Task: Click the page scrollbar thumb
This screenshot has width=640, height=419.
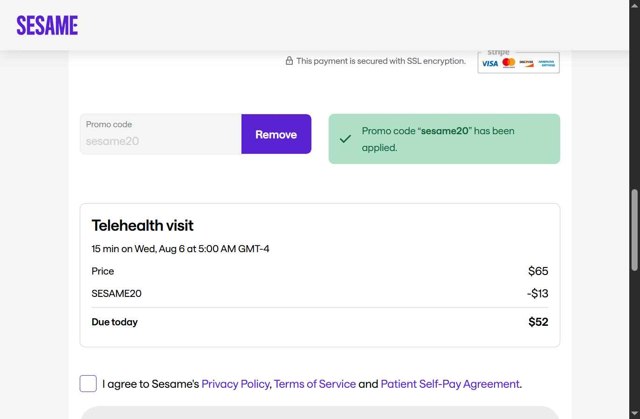Action: (634, 230)
